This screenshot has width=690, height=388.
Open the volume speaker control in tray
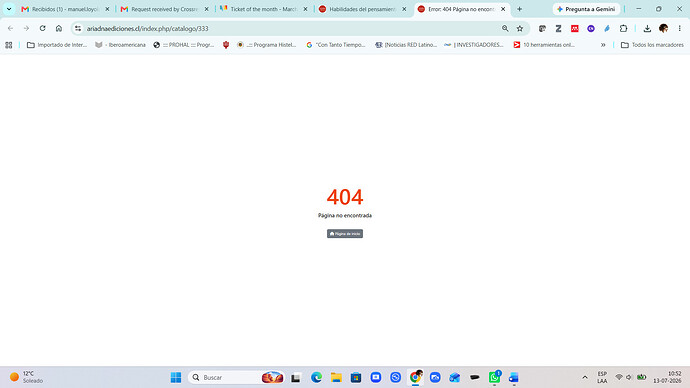[x=629, y=377]
